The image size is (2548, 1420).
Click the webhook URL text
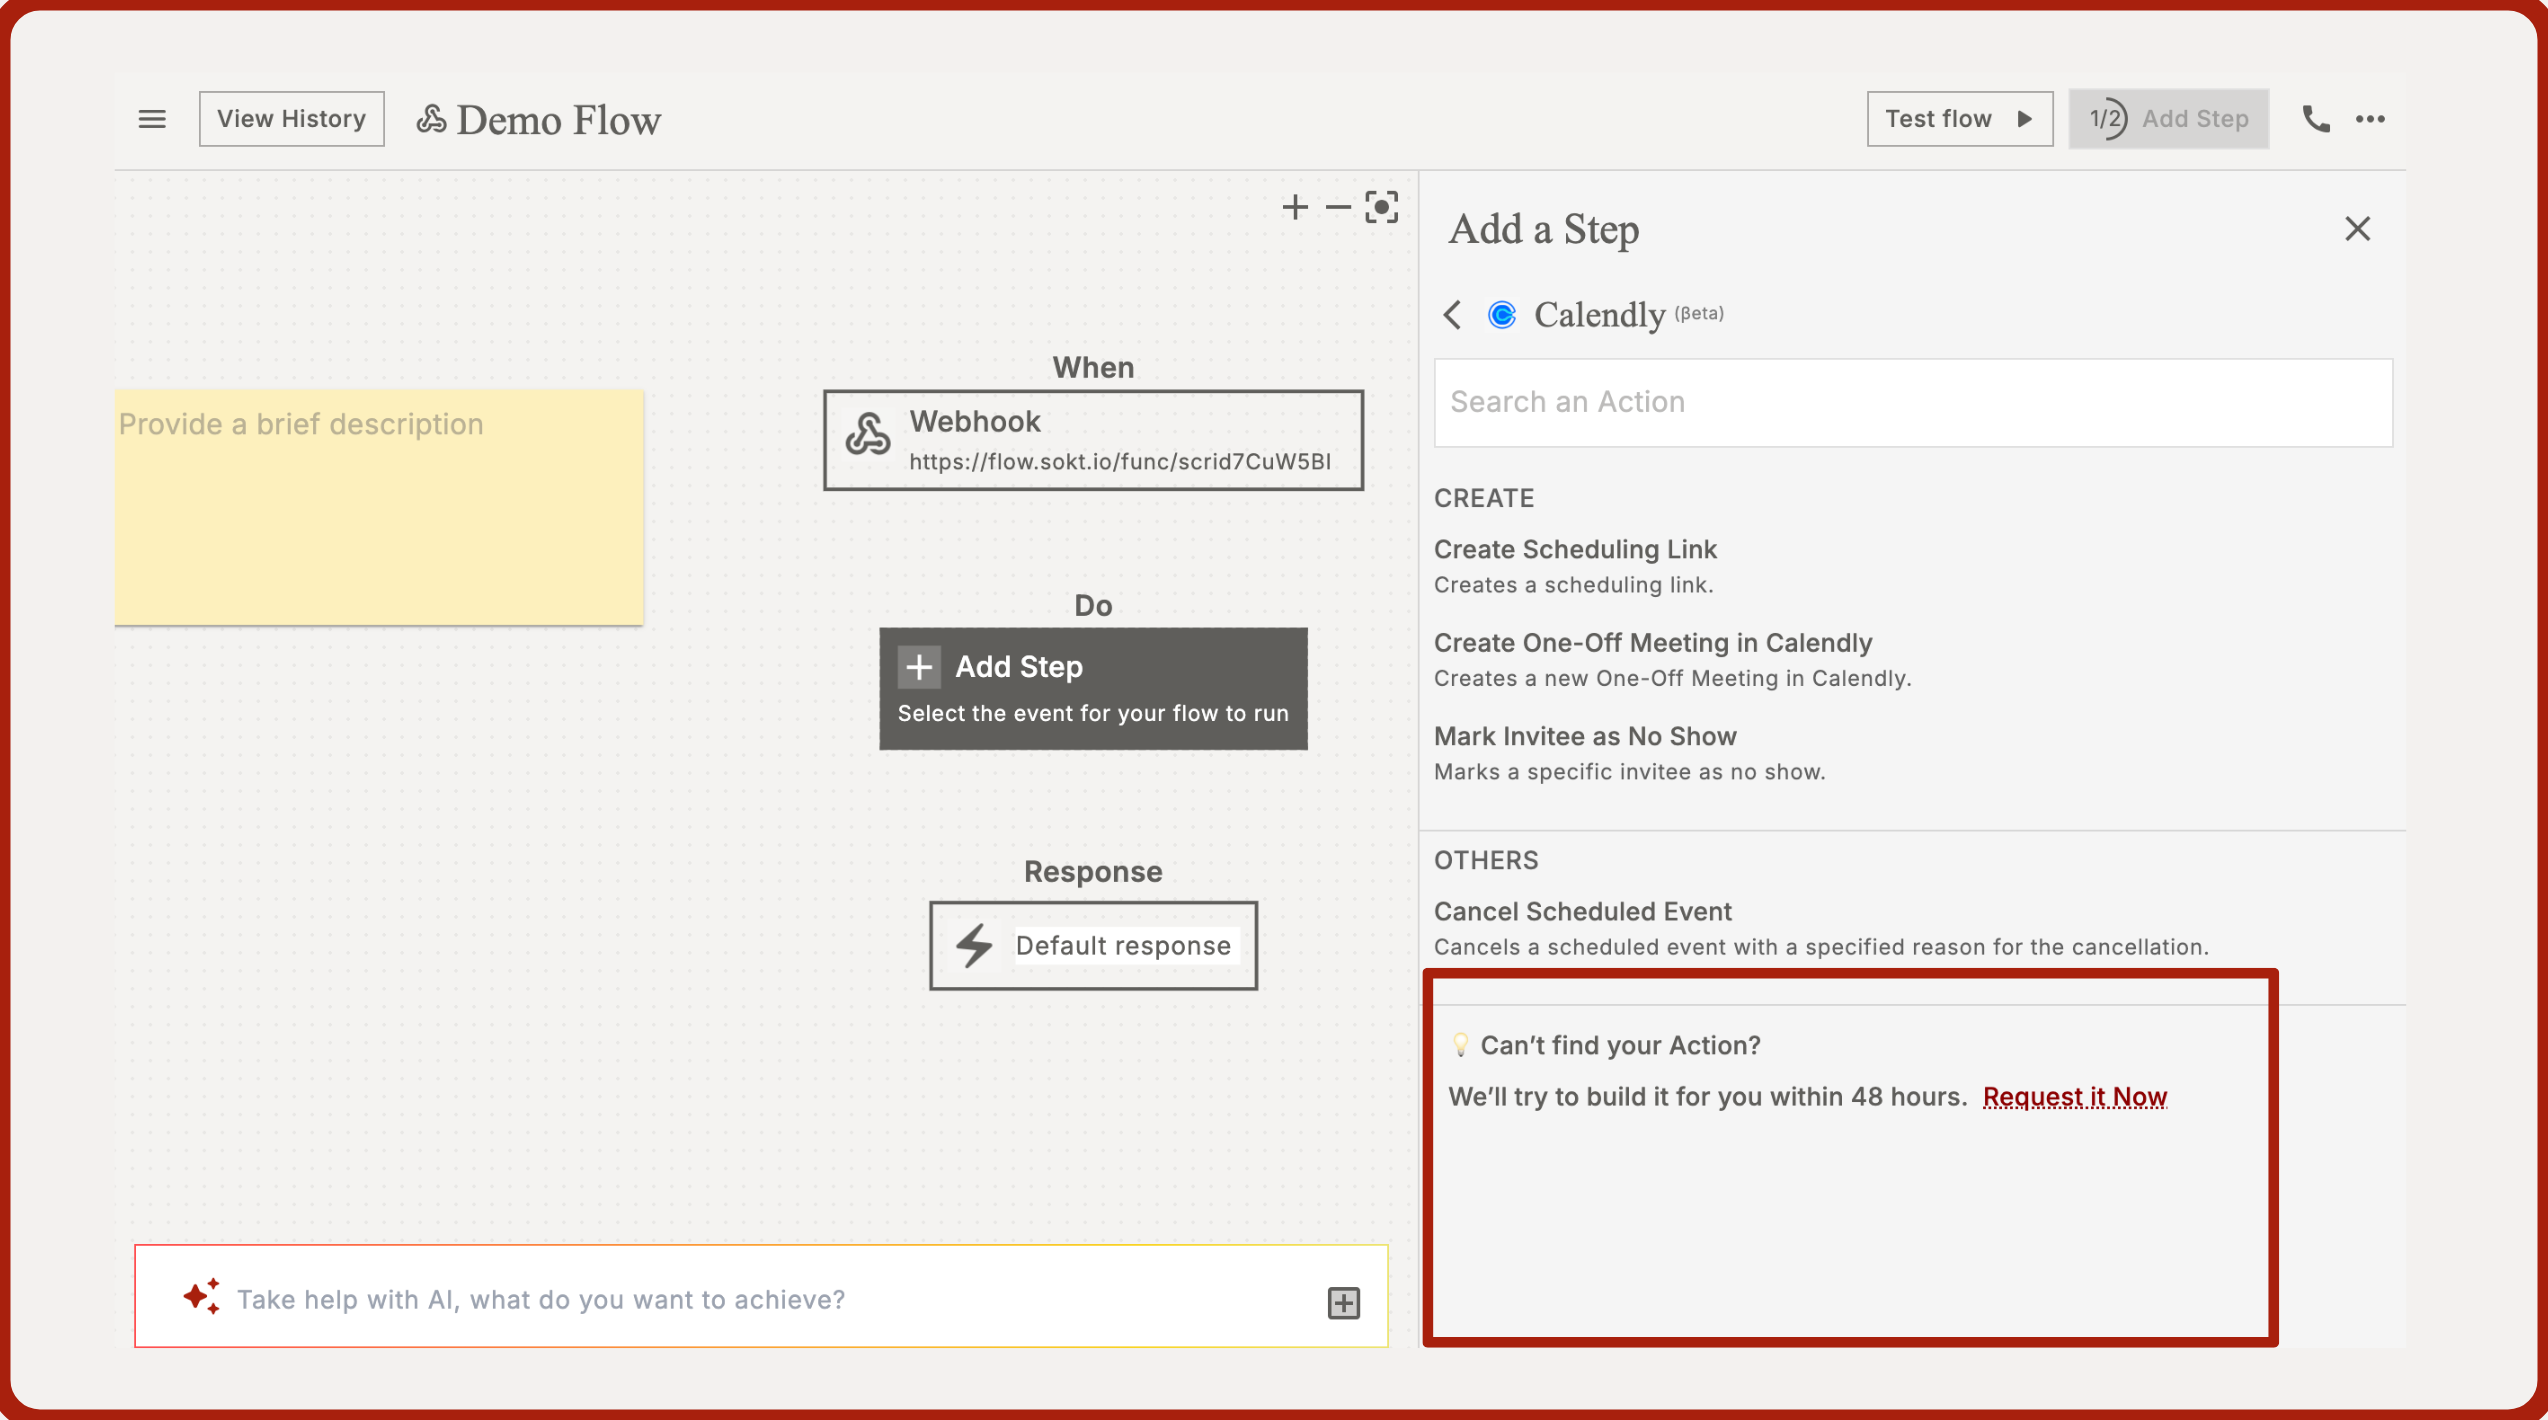click(1119, 462)
